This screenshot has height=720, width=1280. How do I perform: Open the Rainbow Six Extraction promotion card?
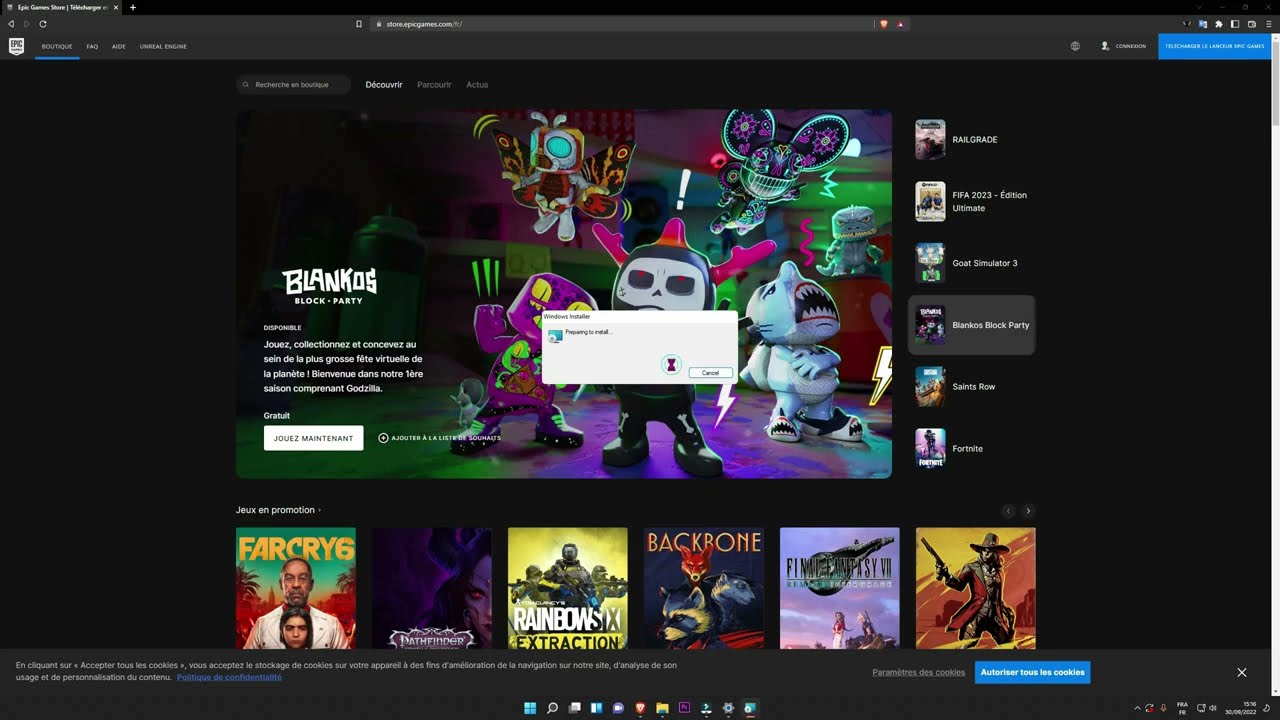click(568, 588)
